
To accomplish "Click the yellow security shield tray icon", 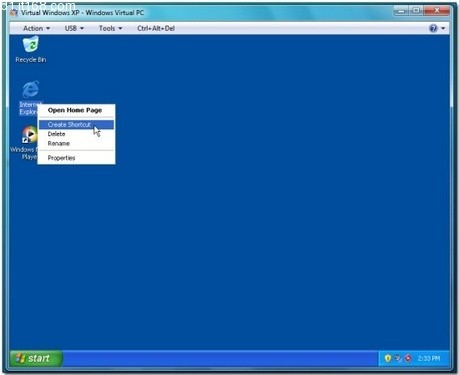I will tap(387, 358).
